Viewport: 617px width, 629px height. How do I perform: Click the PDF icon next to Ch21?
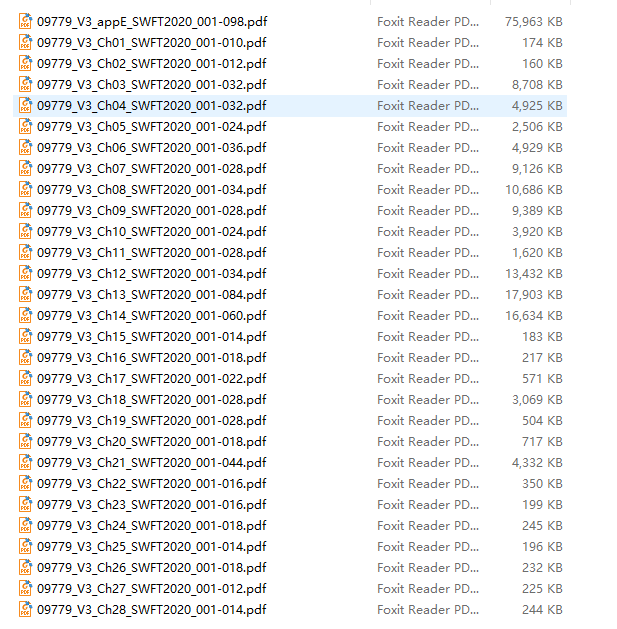pos(26,463)
